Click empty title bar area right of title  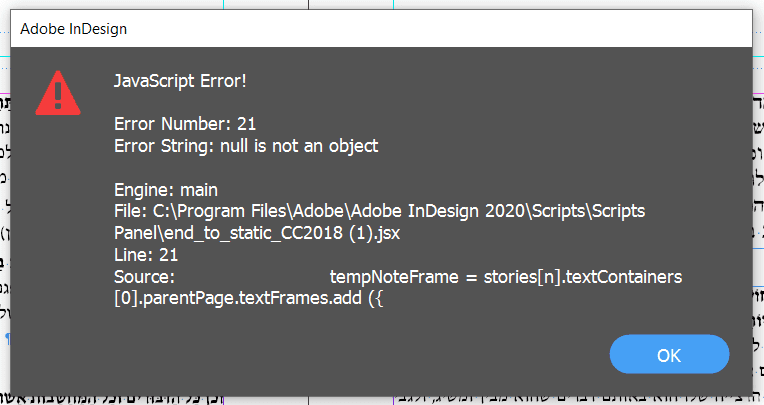[x=450, y=28]
